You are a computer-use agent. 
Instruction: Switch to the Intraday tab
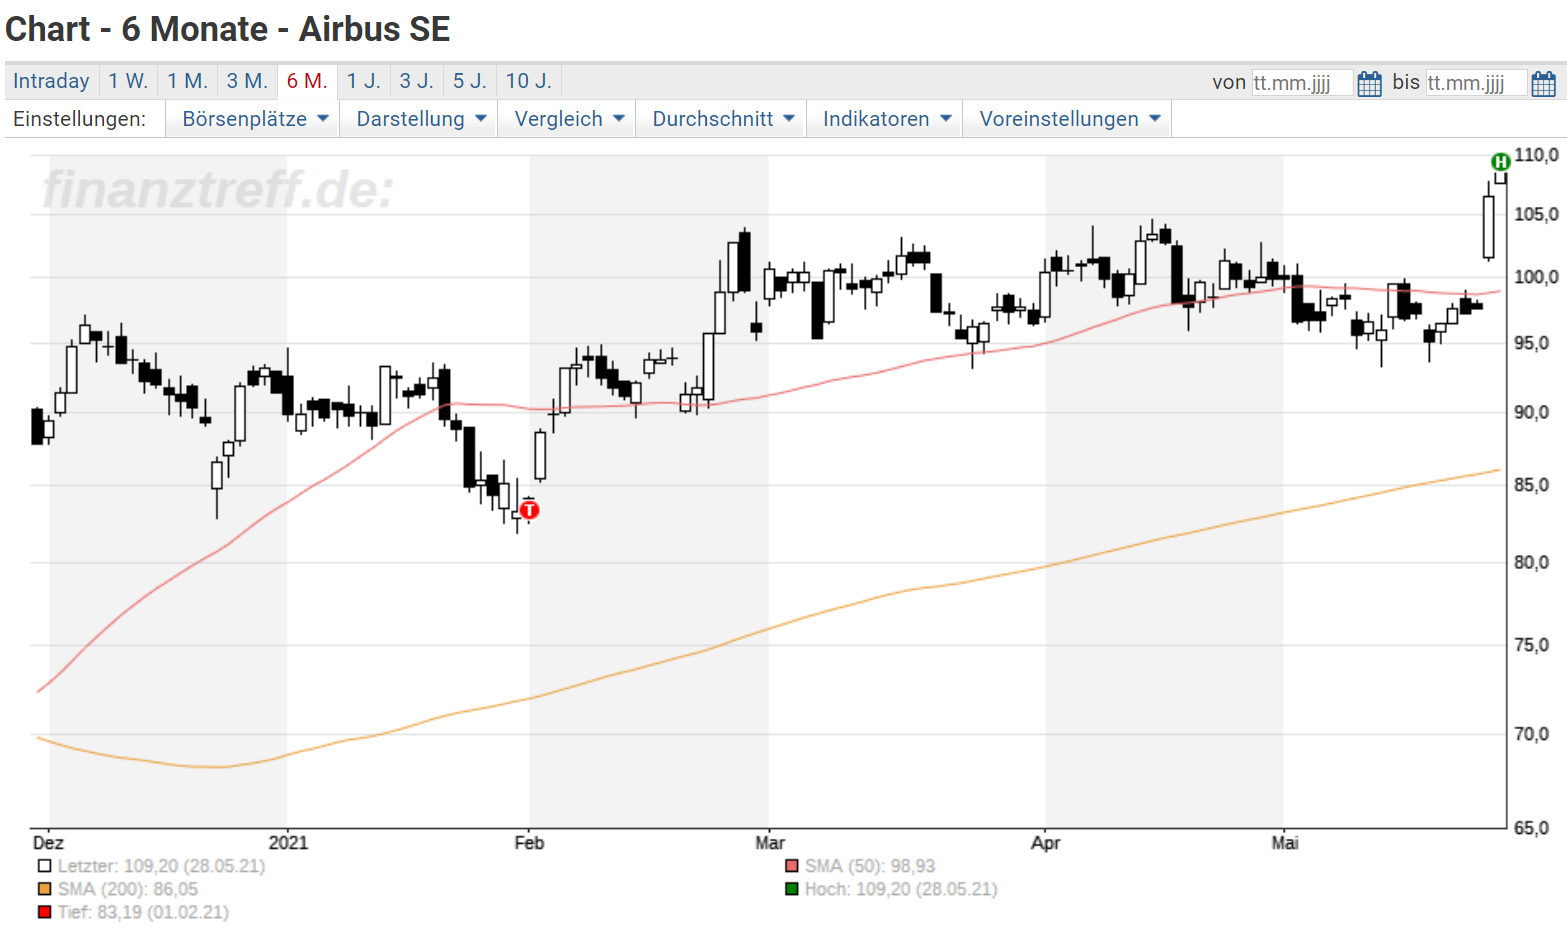(x=51, y=81)
